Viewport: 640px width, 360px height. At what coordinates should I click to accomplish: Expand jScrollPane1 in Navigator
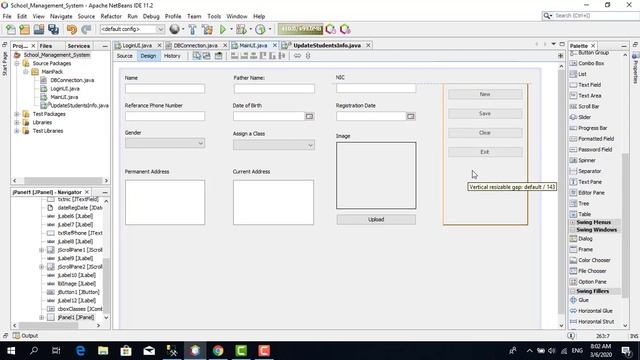tap(42, 250)
